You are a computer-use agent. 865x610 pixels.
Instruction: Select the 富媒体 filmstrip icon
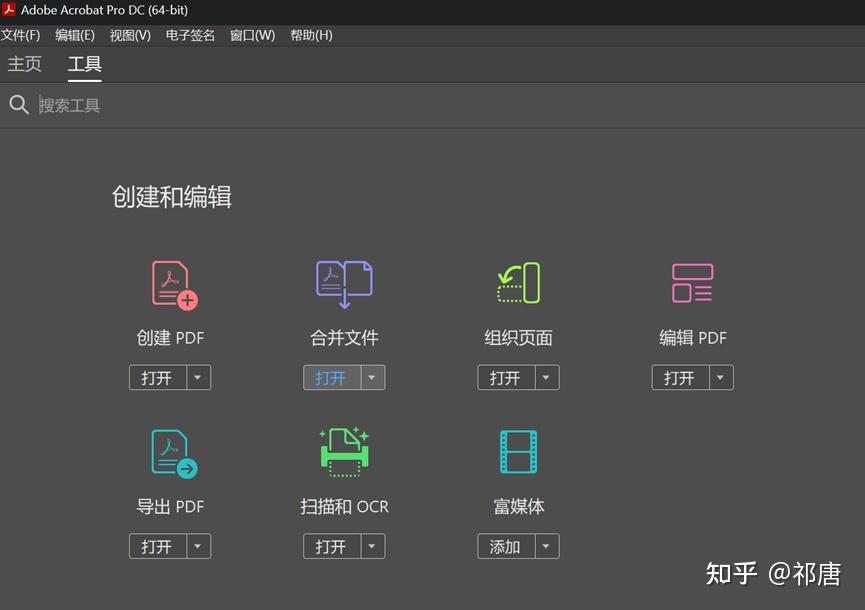518,452
